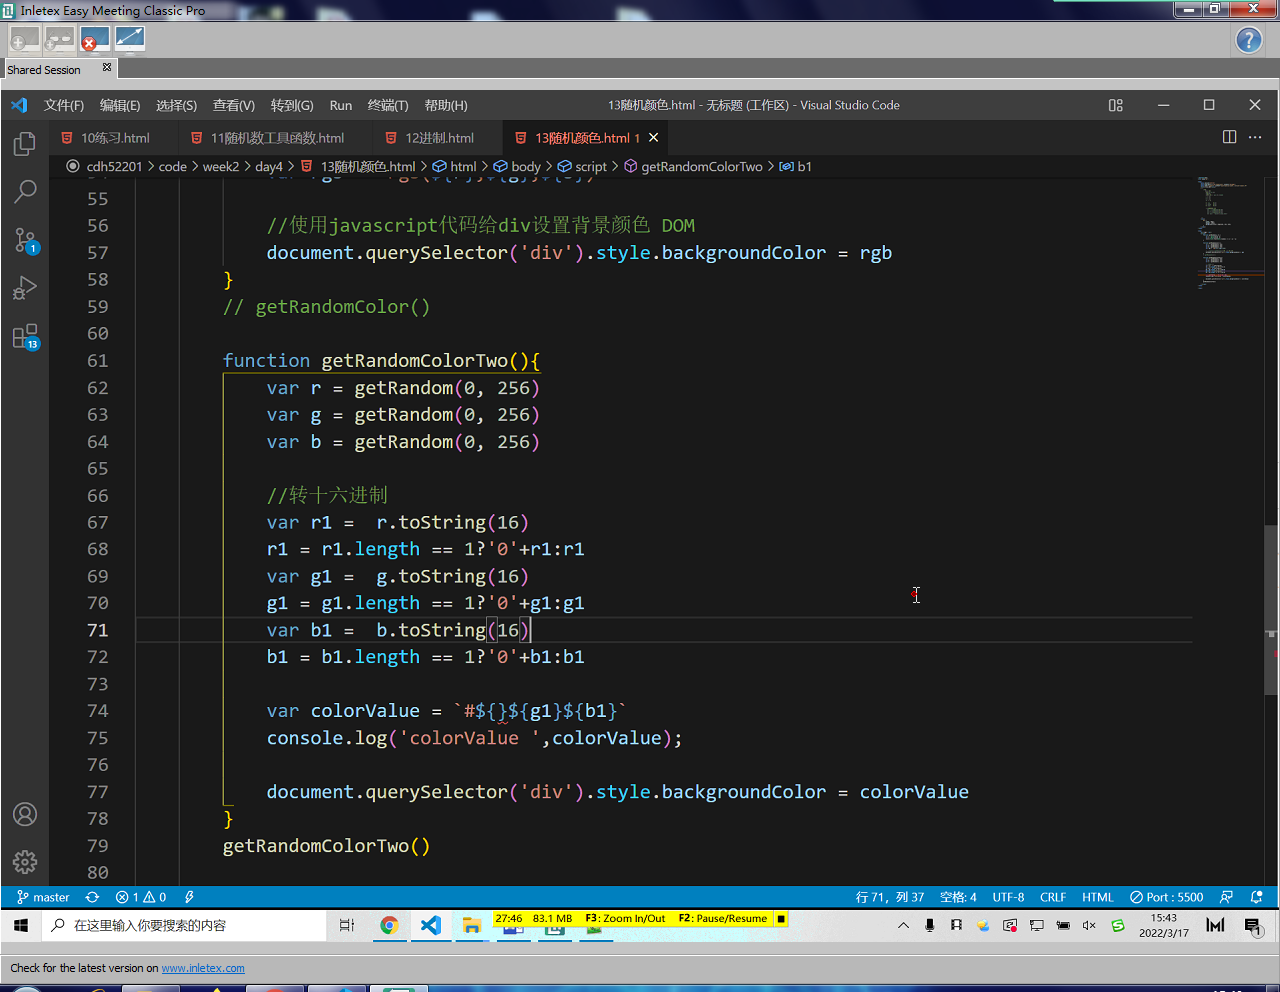
Task: Expand the body breadcrumb symbol
Action: pos(517,166)
